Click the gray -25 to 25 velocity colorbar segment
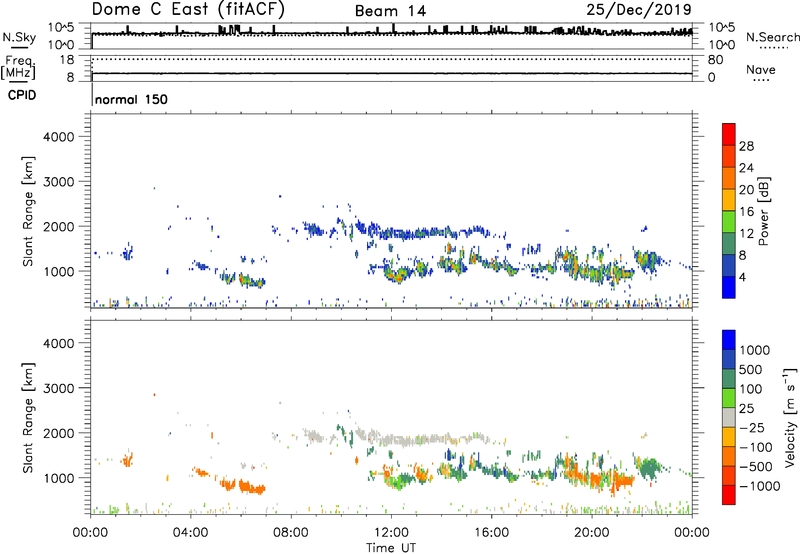 [x=729, y=417]
